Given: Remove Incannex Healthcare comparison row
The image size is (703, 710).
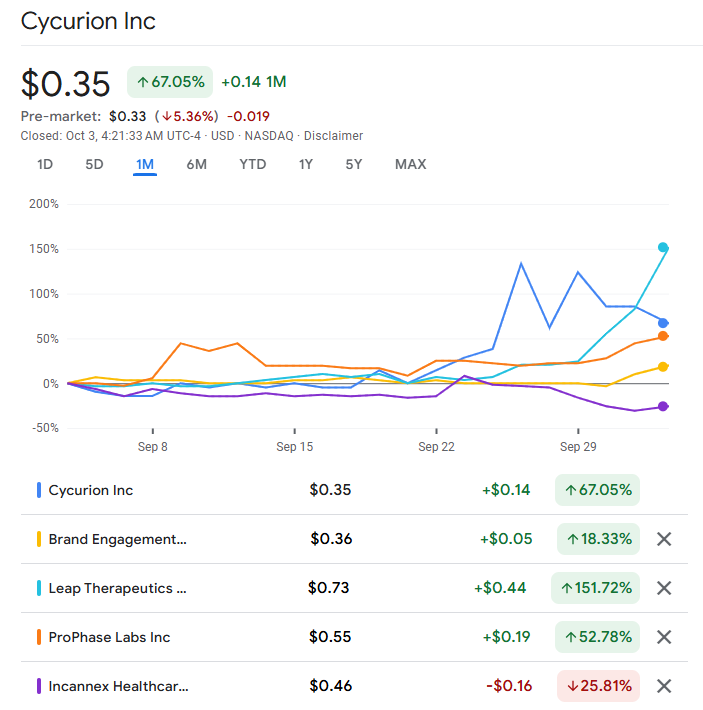Looking at the screenshot, I should point(663,686).
